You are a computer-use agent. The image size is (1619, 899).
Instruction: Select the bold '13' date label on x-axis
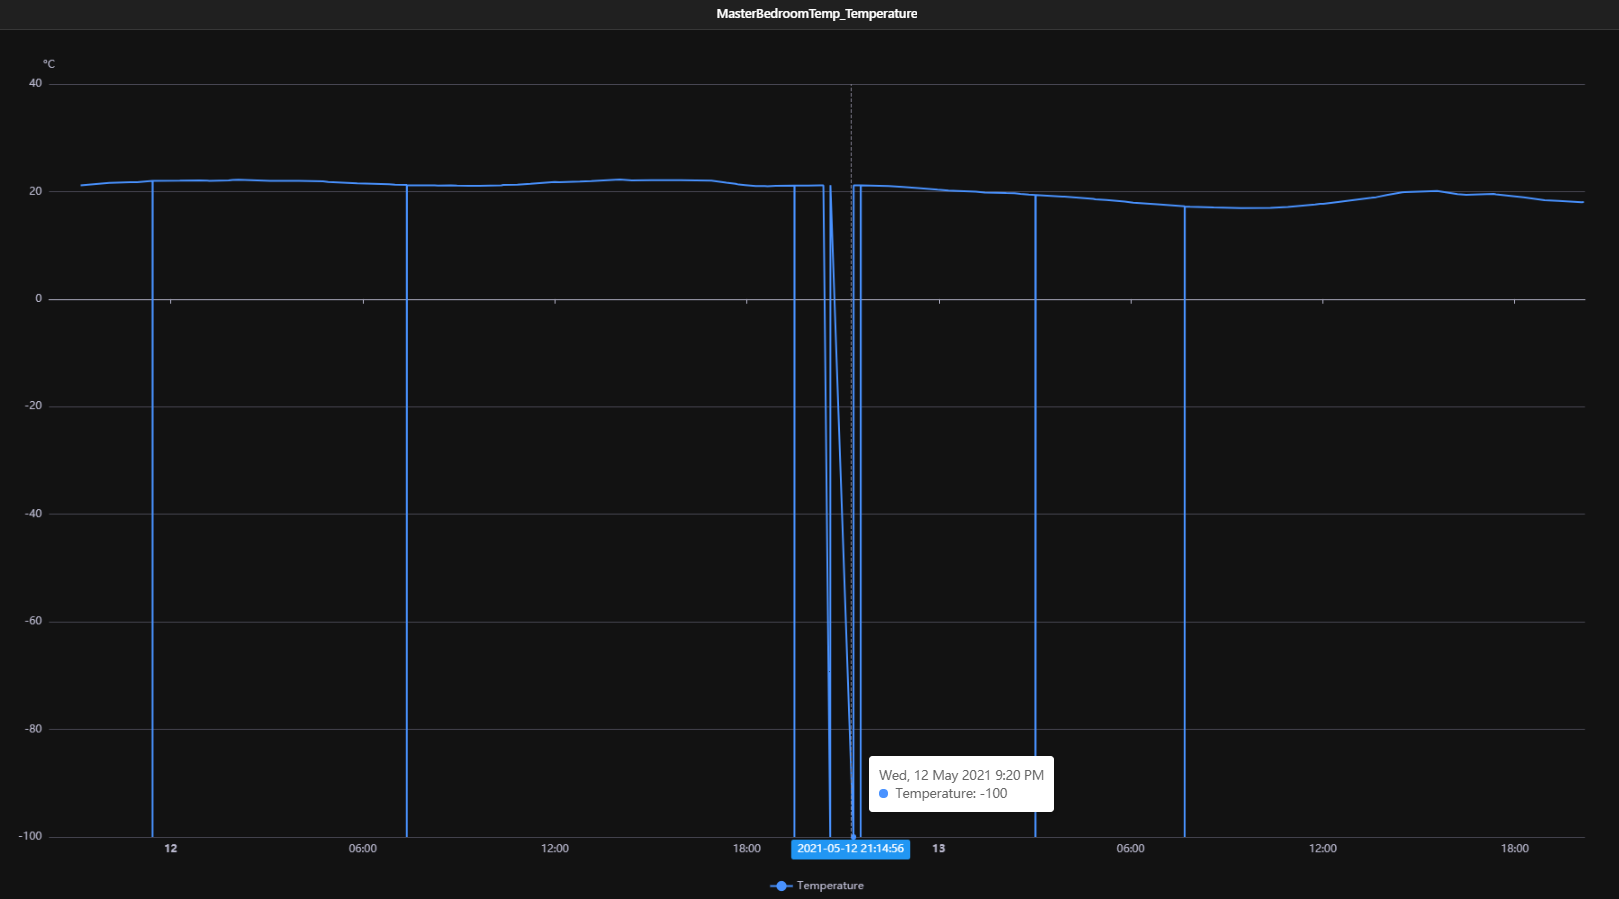pos(939,849)
